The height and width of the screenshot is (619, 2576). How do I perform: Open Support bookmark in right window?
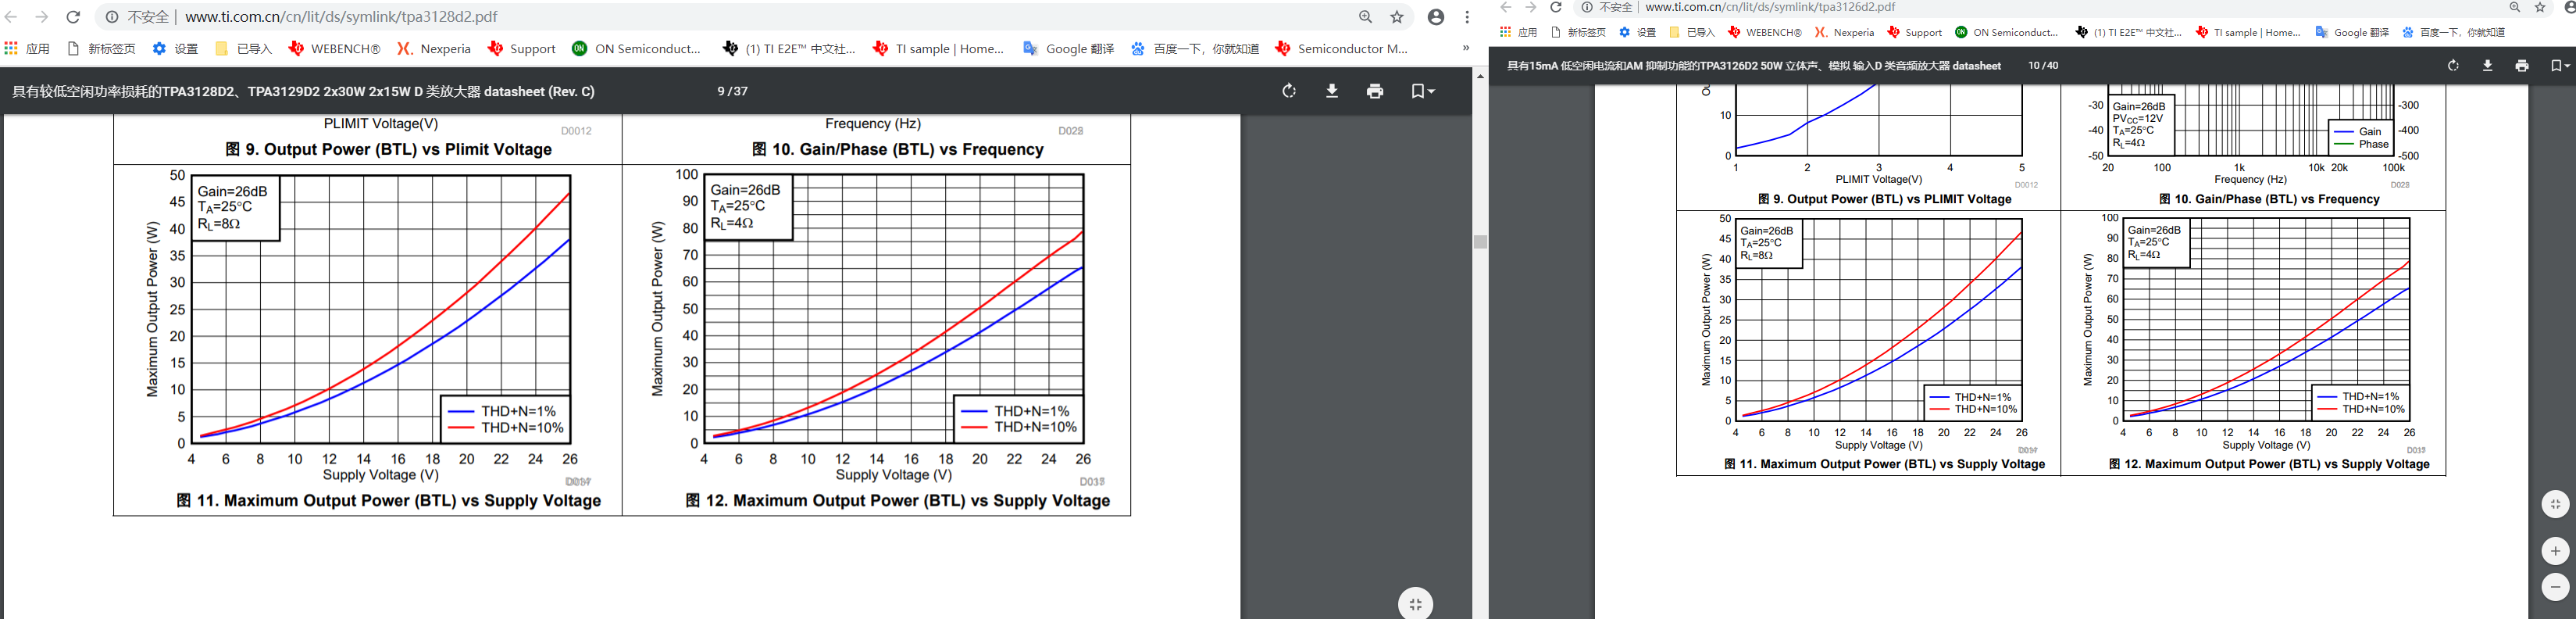(1914, 32)
